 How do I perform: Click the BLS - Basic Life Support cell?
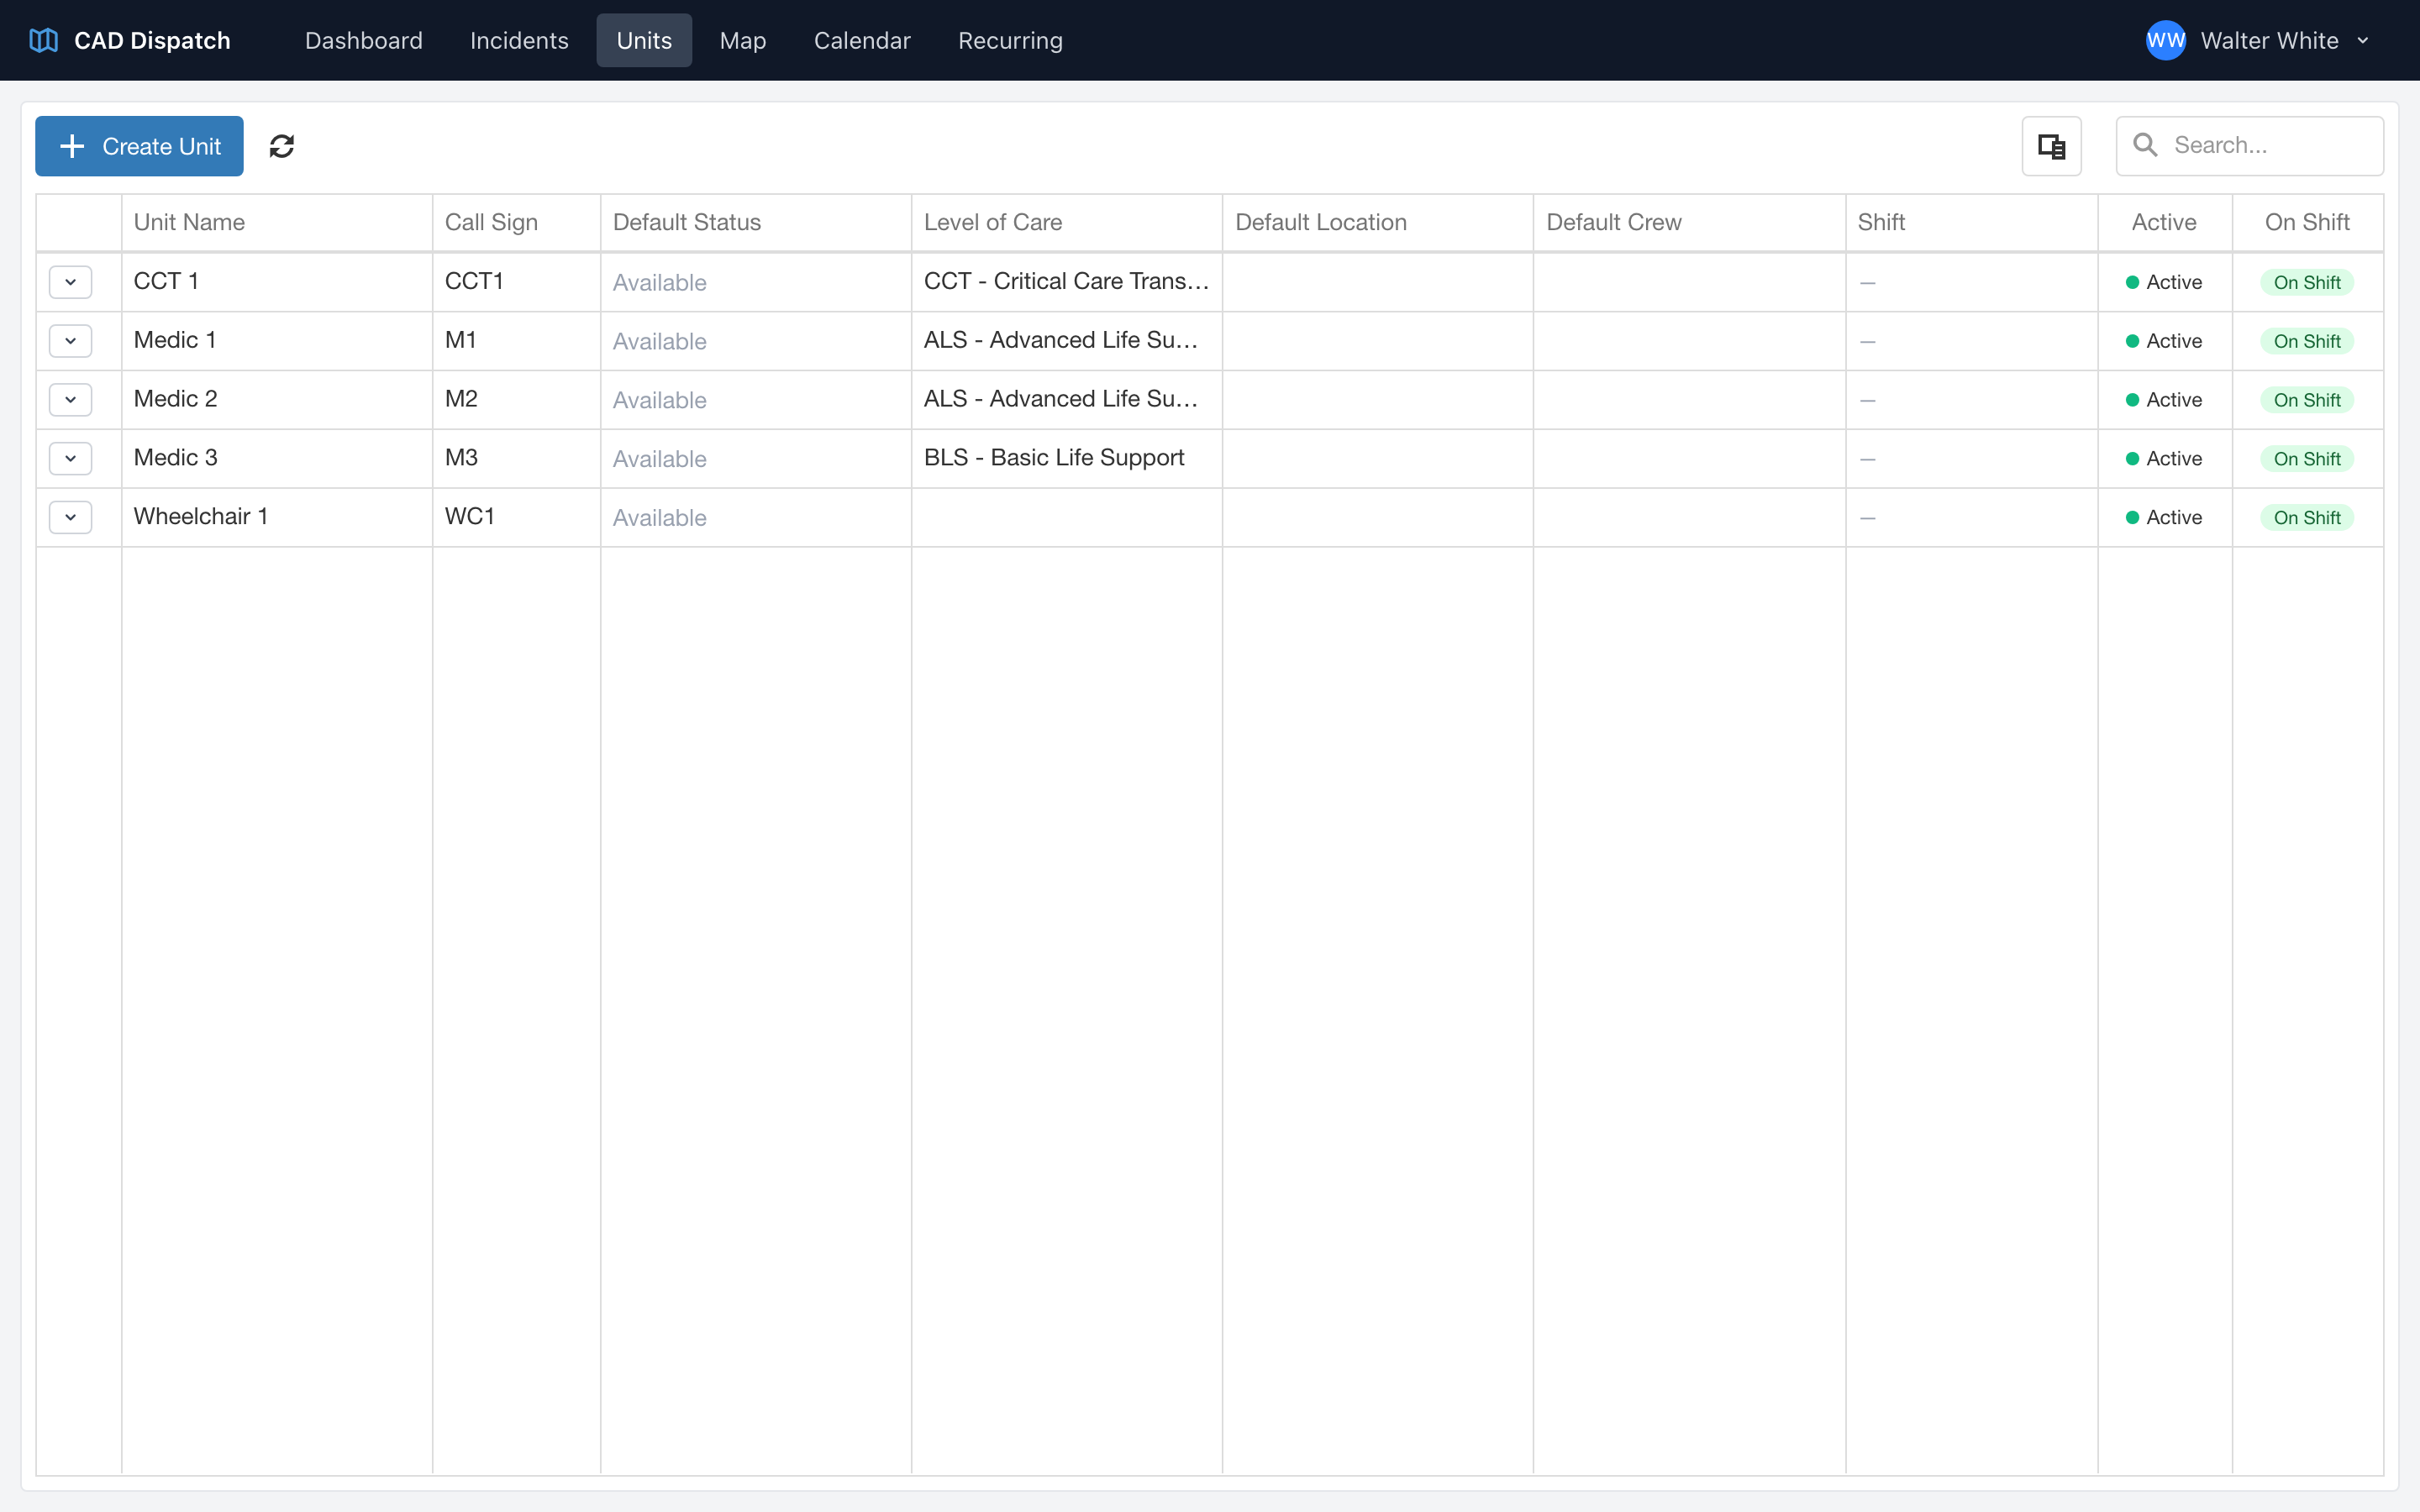[1067, 459]
